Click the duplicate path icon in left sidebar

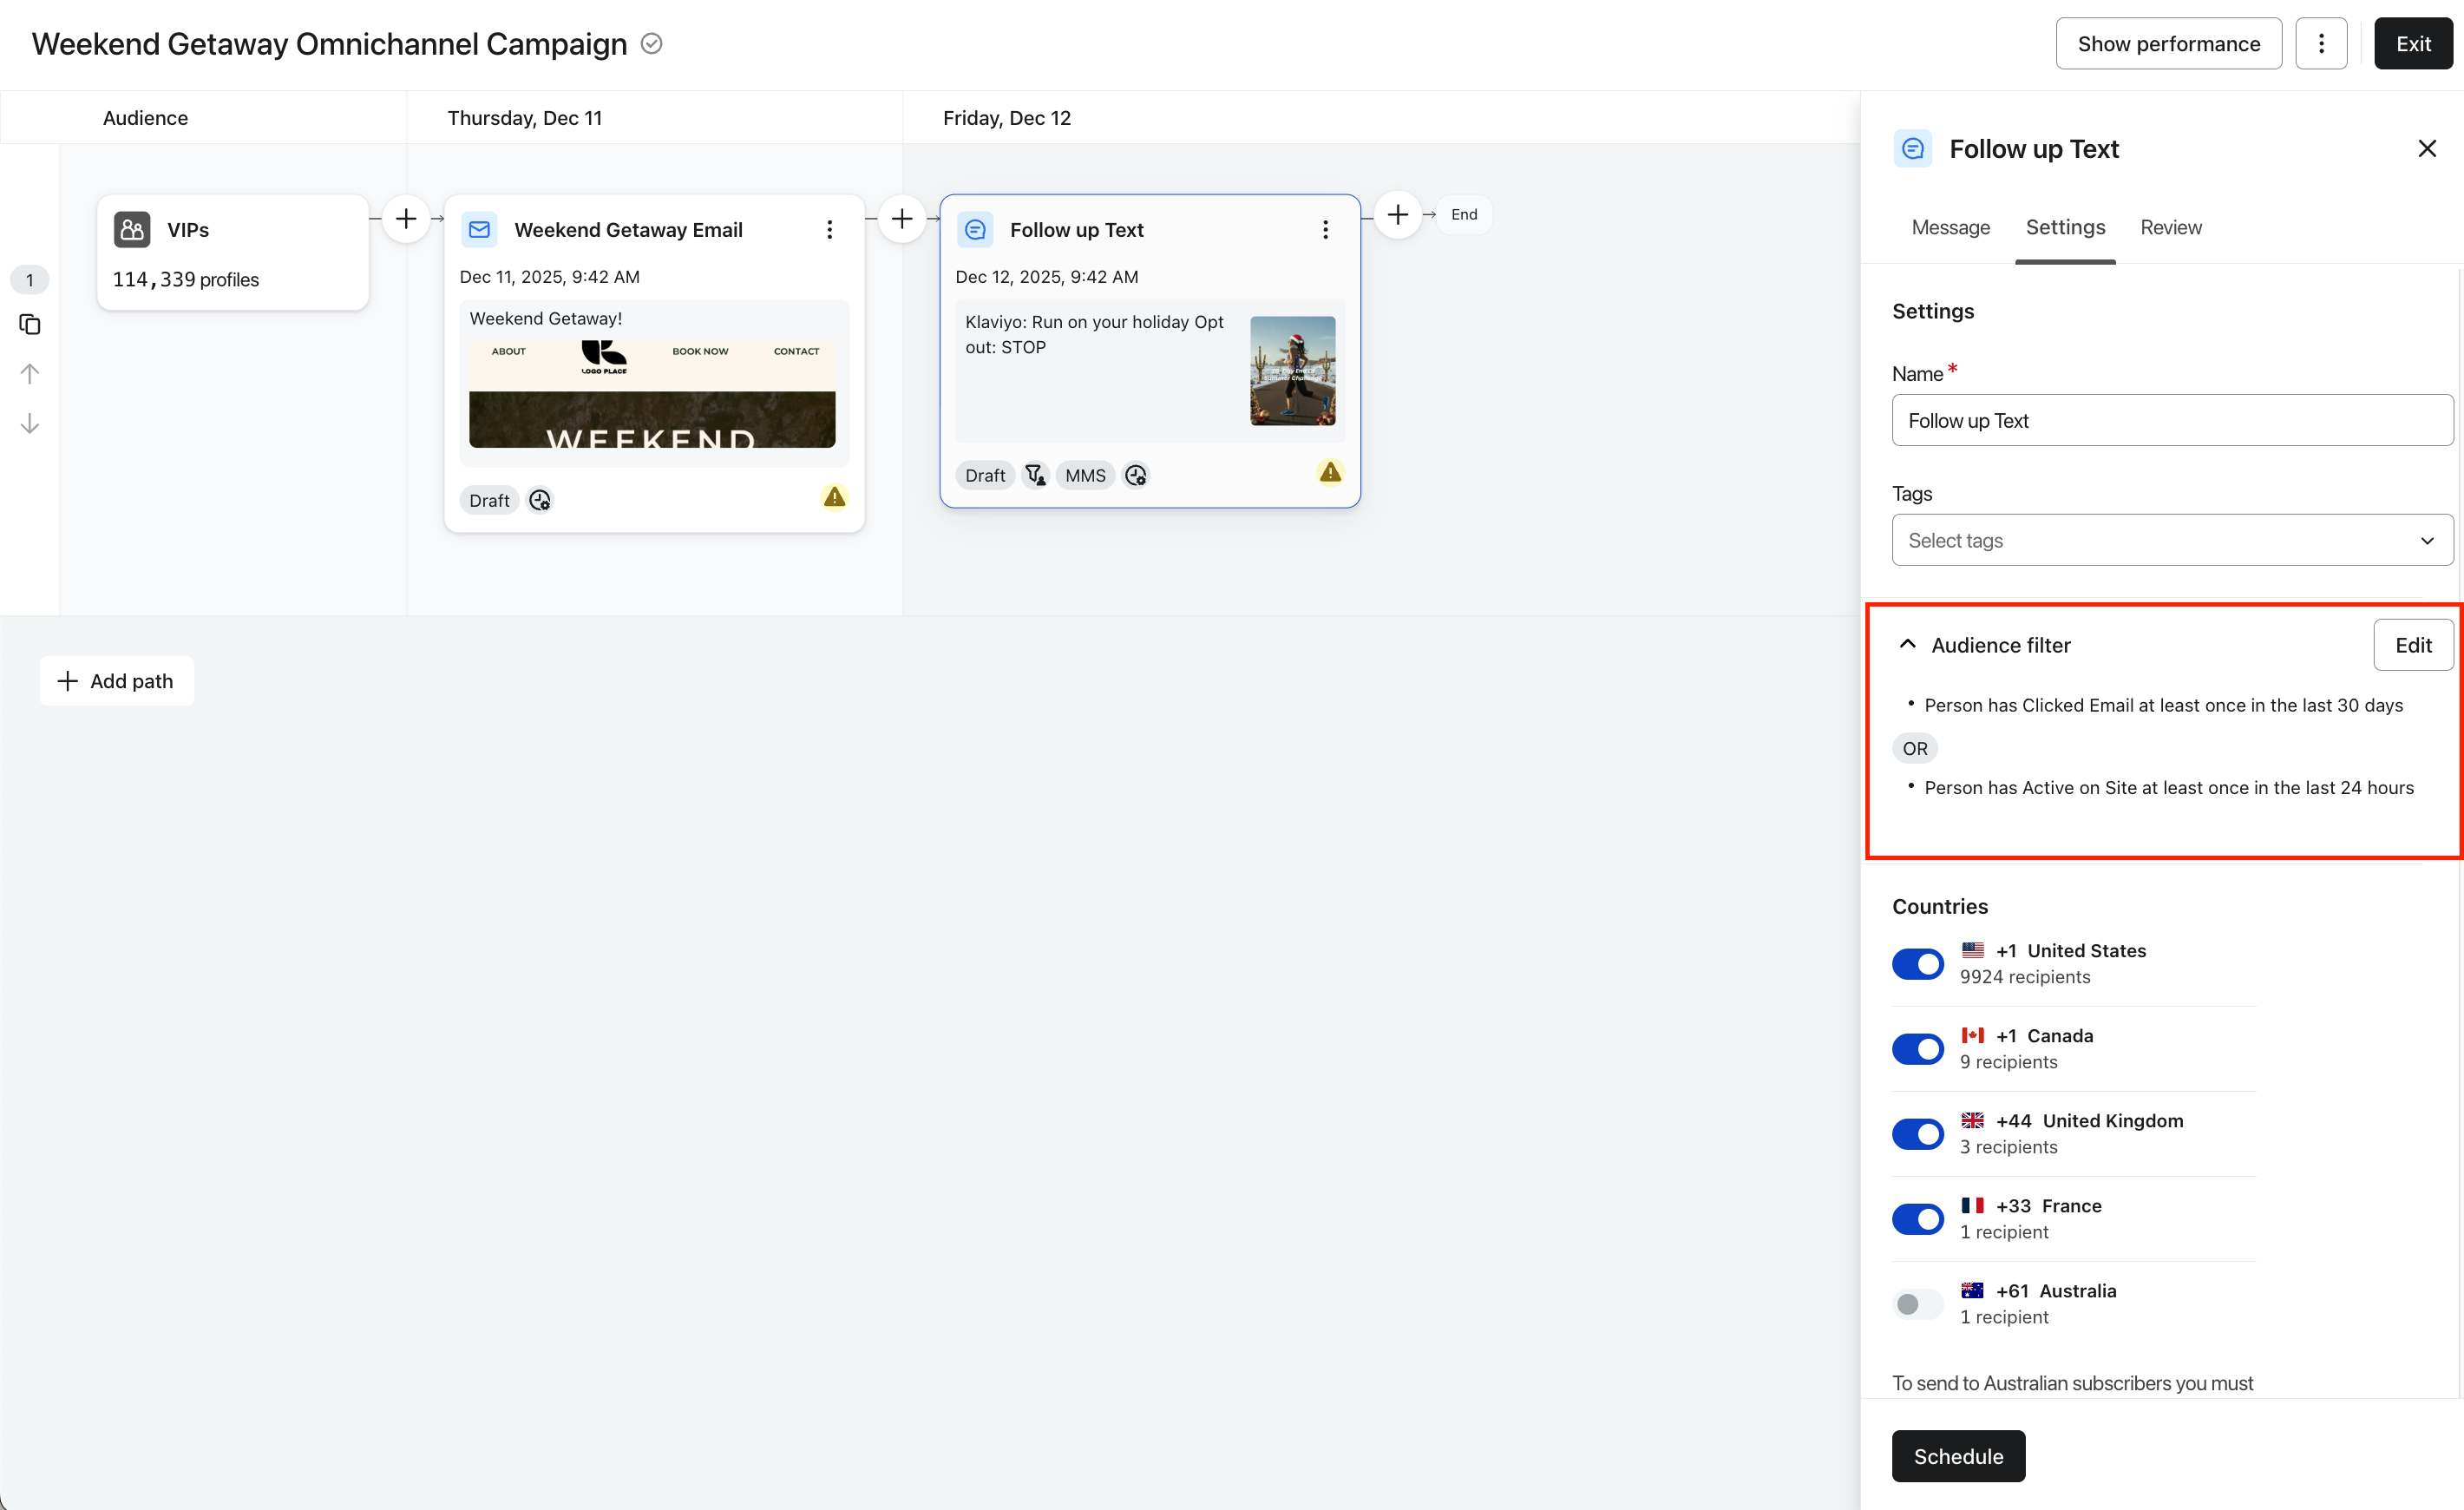30,324
